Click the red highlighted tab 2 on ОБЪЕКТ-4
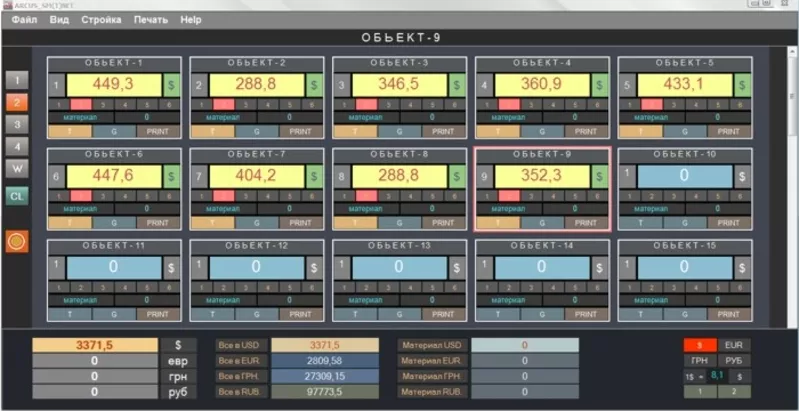 pos(509,104)
